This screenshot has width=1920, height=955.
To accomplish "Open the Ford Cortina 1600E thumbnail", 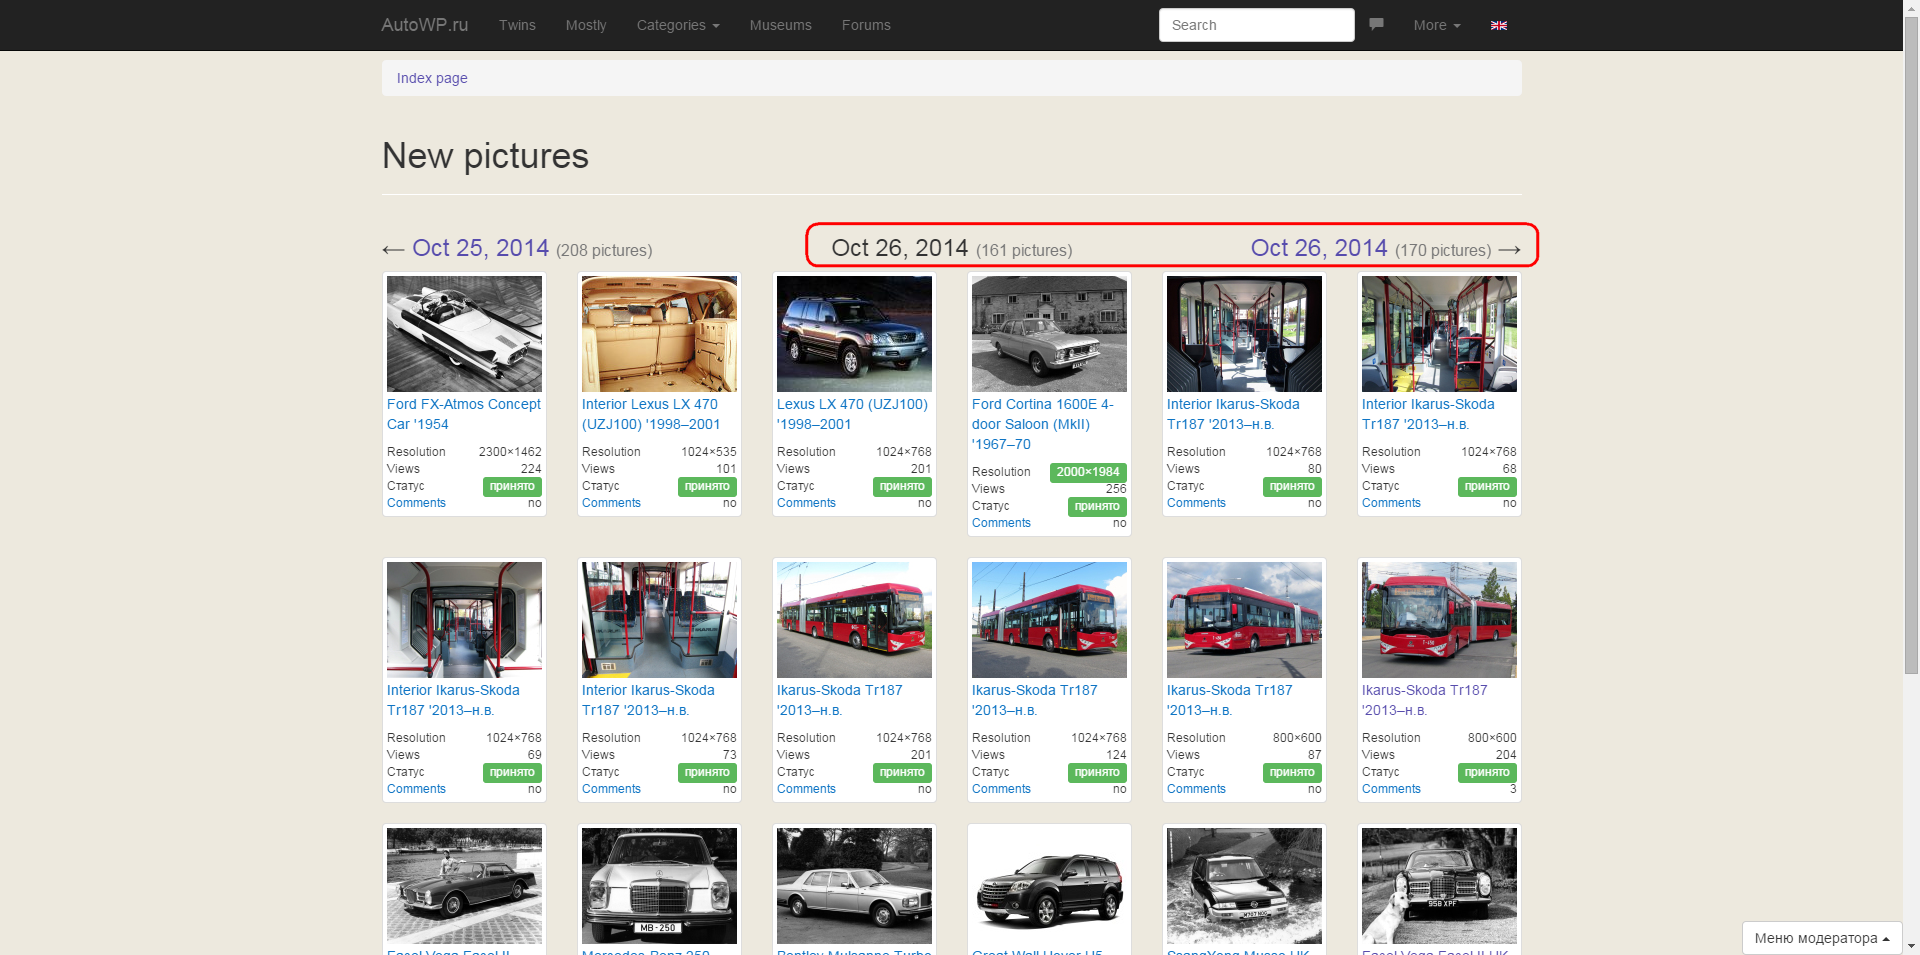I will pos(1049,334).
